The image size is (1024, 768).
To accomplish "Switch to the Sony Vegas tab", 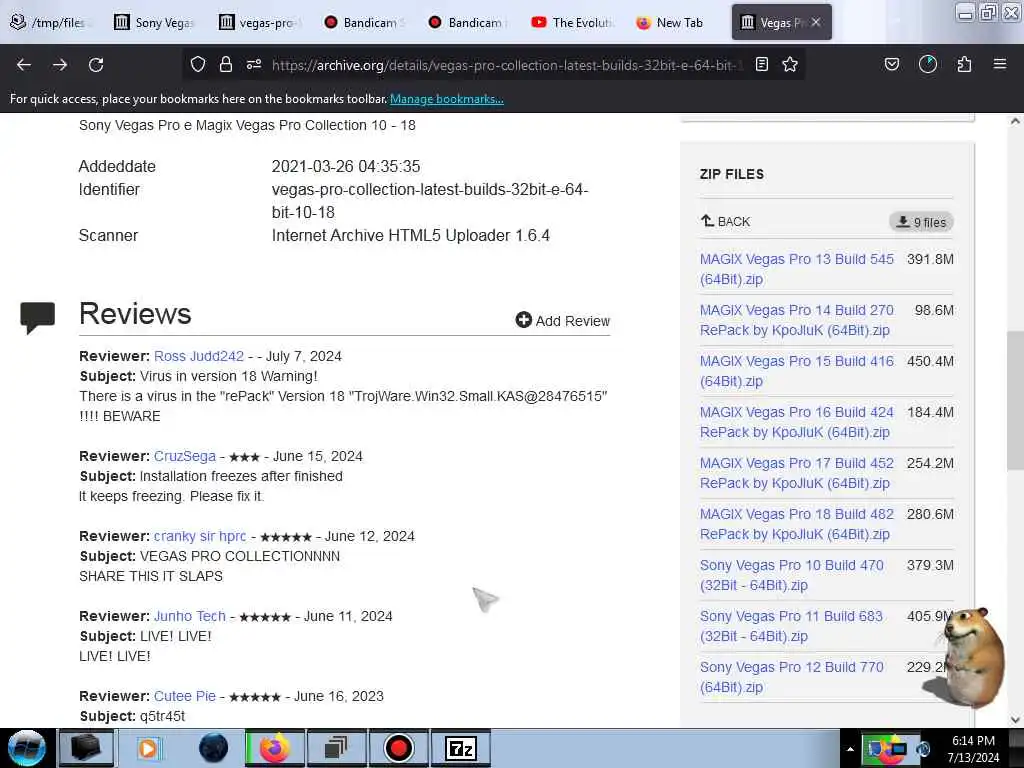I will click(x=155, y=22).
